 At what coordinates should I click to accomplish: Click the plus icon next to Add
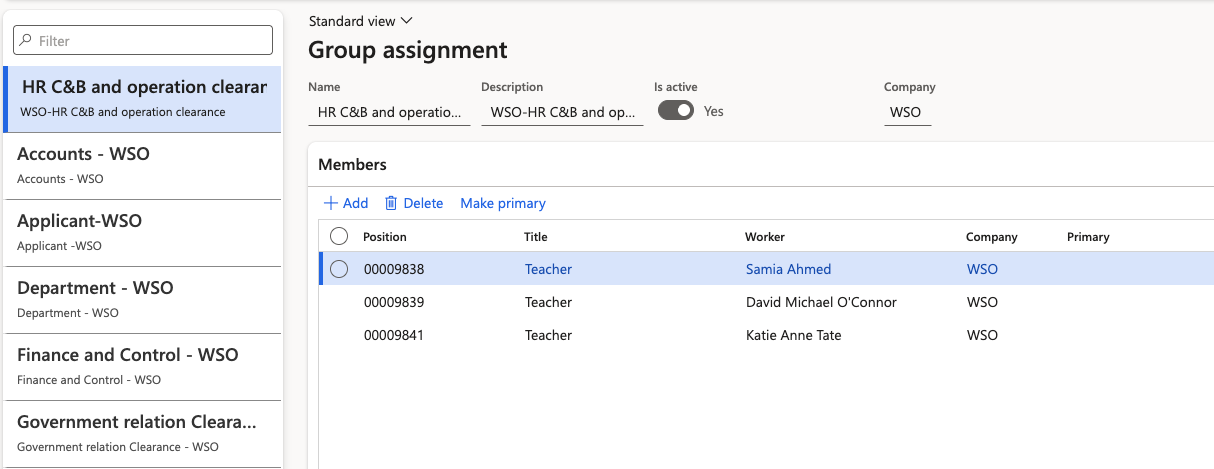click(330, 203)
